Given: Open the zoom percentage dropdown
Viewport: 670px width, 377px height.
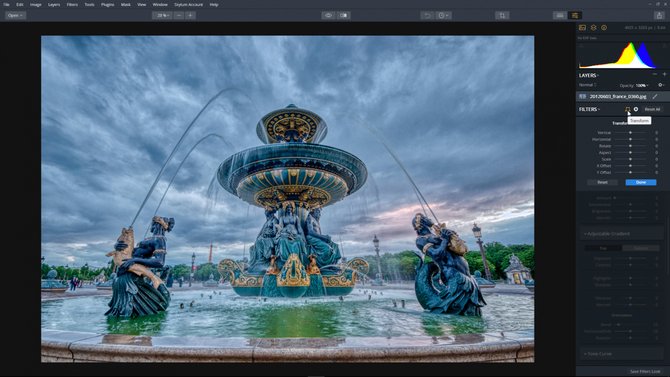Looking at the screenshot, I should click(x=162, y=15).
